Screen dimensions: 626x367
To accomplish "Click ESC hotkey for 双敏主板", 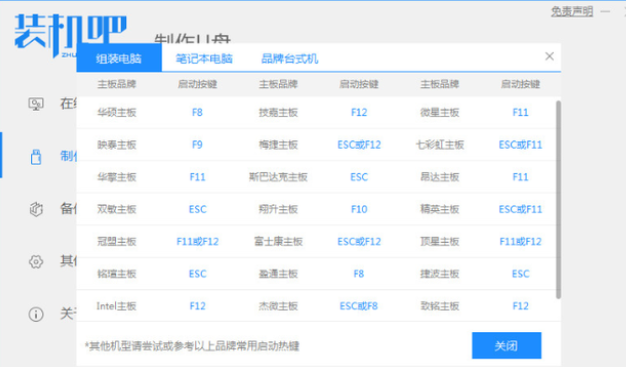I will pos(197,209).
